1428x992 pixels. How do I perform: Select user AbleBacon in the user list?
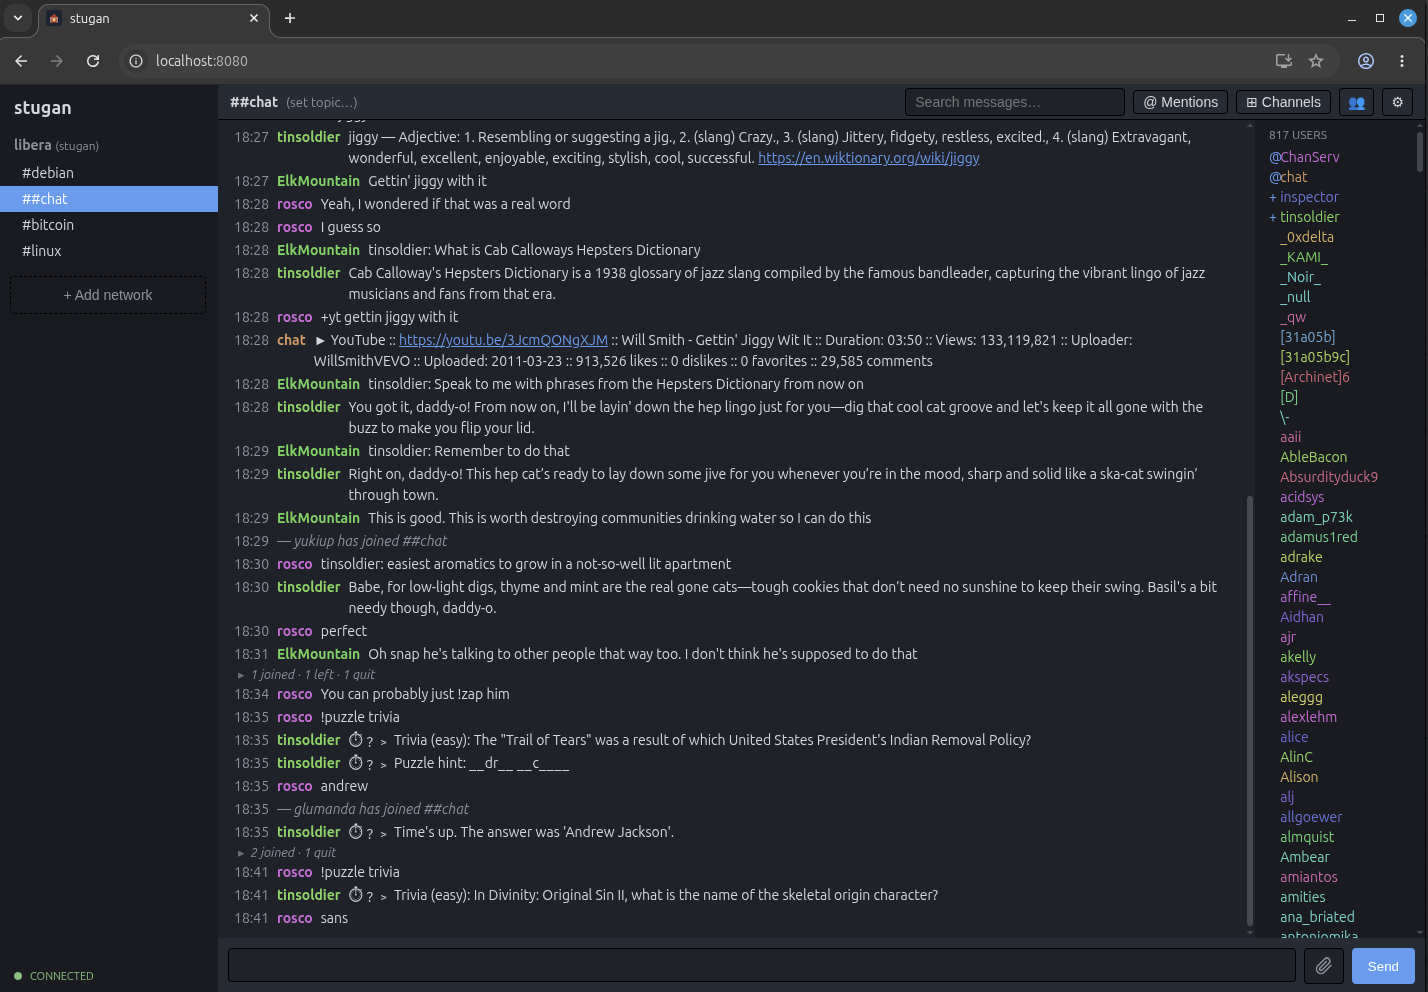point(1314,457)
